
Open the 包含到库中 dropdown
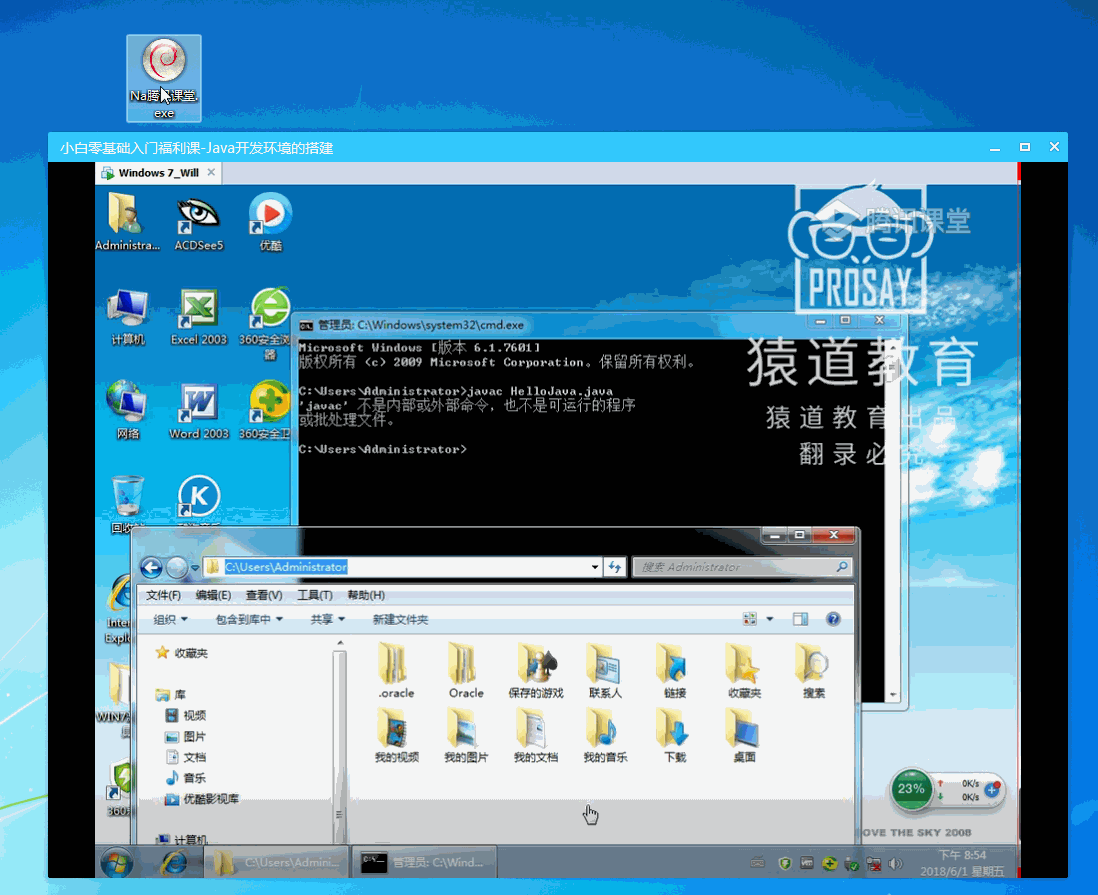click(249, 620)
